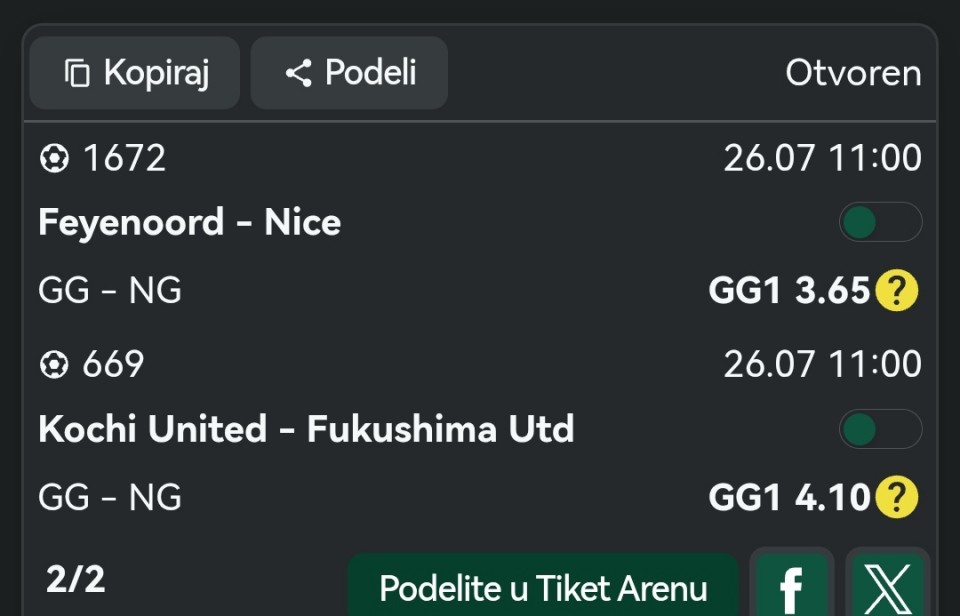The width and height of the screenshot is (960, 616).
Task: Click the Otvoren status label
Action: (x=853, y=73)
